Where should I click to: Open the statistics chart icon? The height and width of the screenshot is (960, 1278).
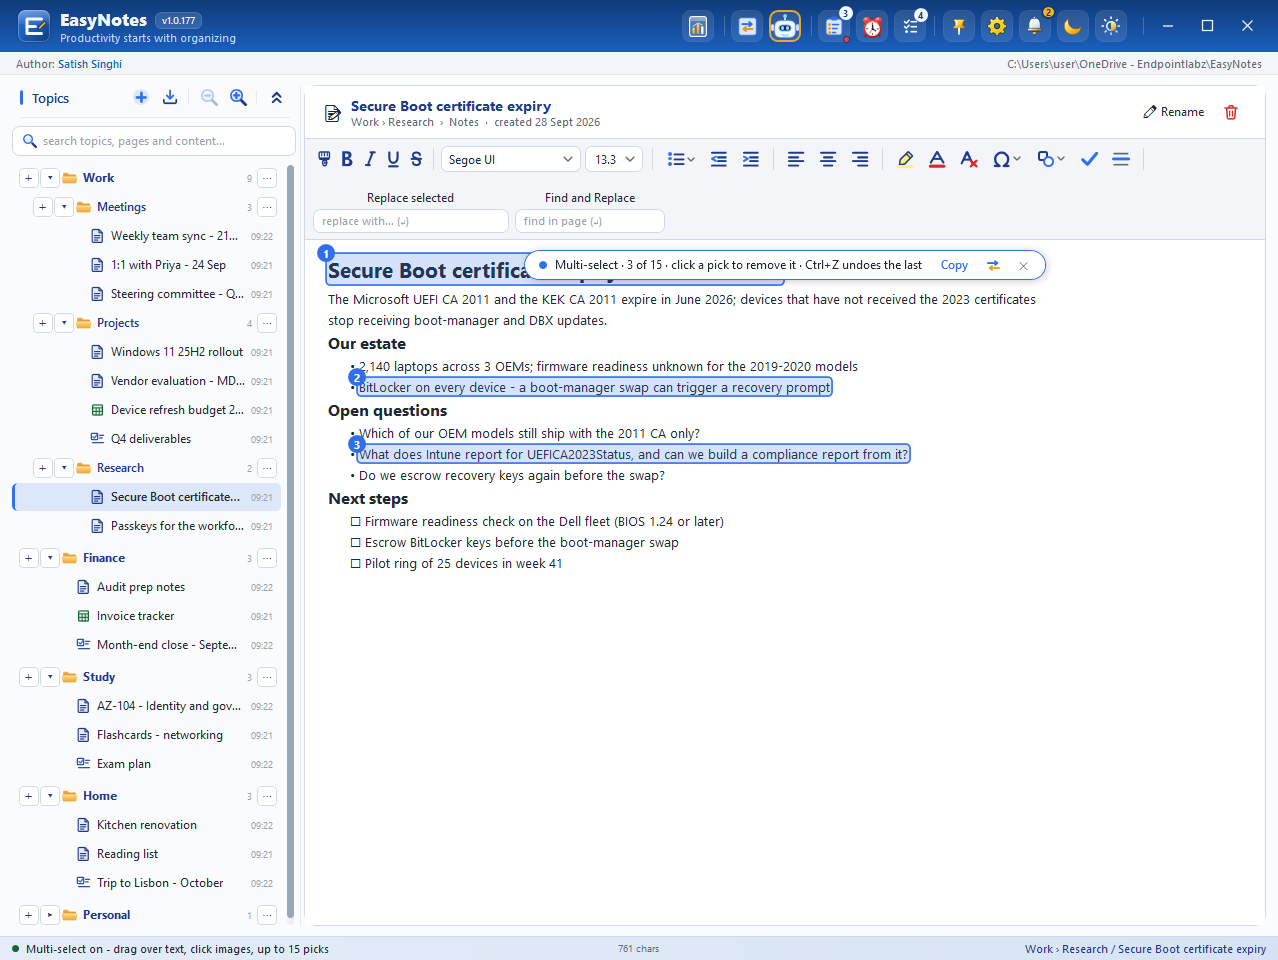click(698, 27)
